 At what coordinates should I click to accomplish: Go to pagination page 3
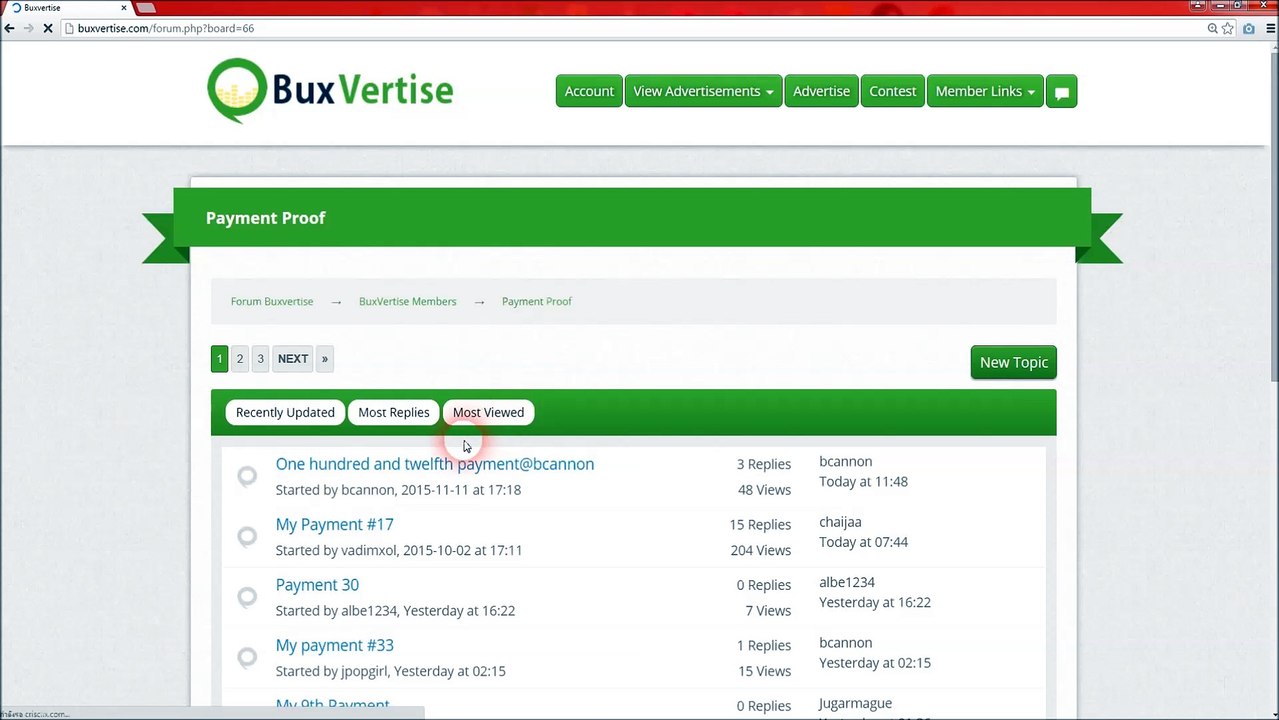click(260, 359)
